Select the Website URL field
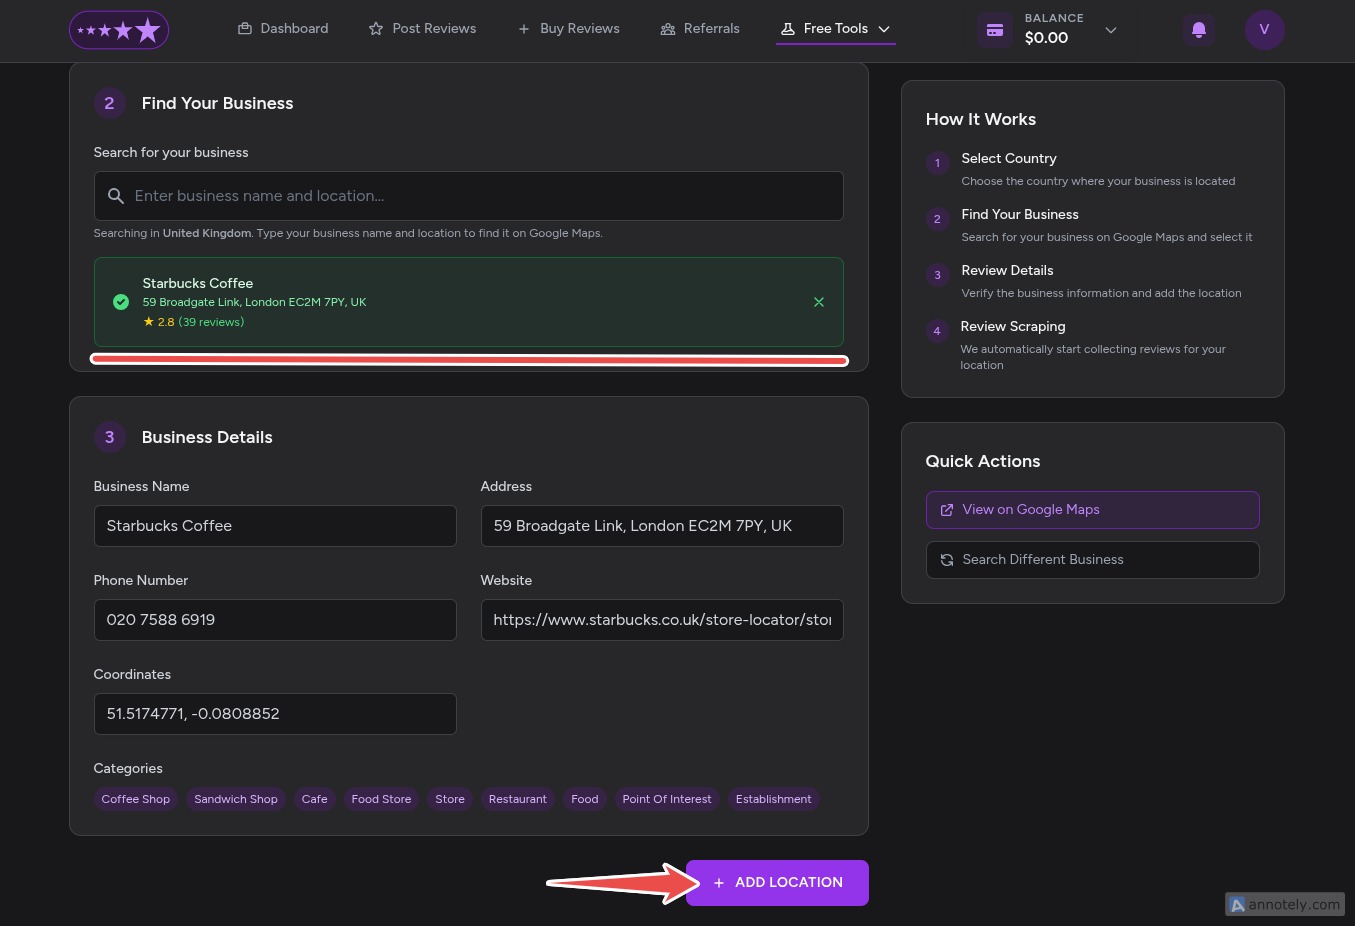Image resolution: width=1355 pixels, height=926 pixels. [x=662, y=620]
